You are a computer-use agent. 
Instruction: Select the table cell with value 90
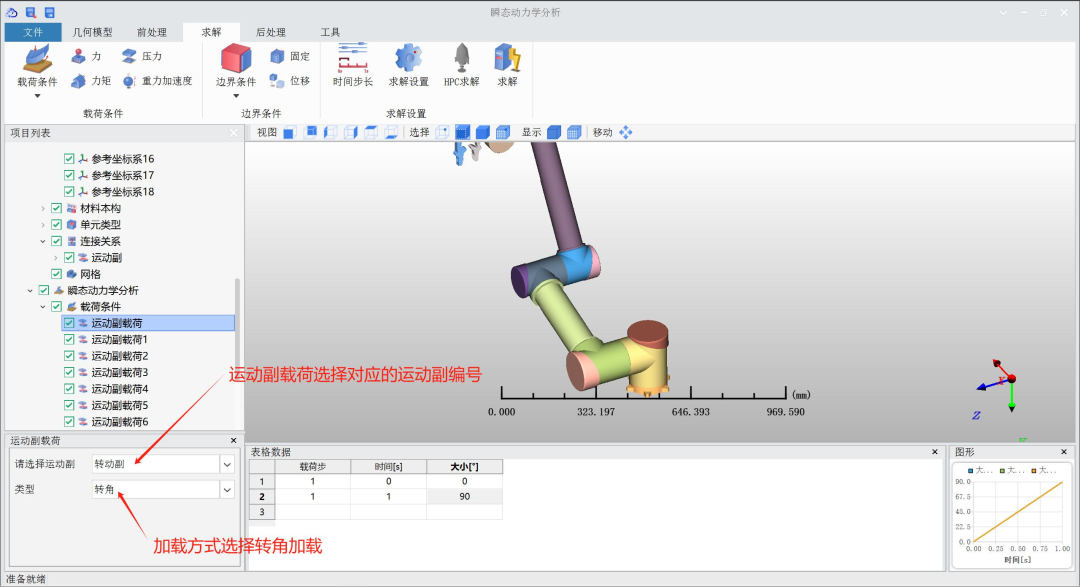[464, 496]
